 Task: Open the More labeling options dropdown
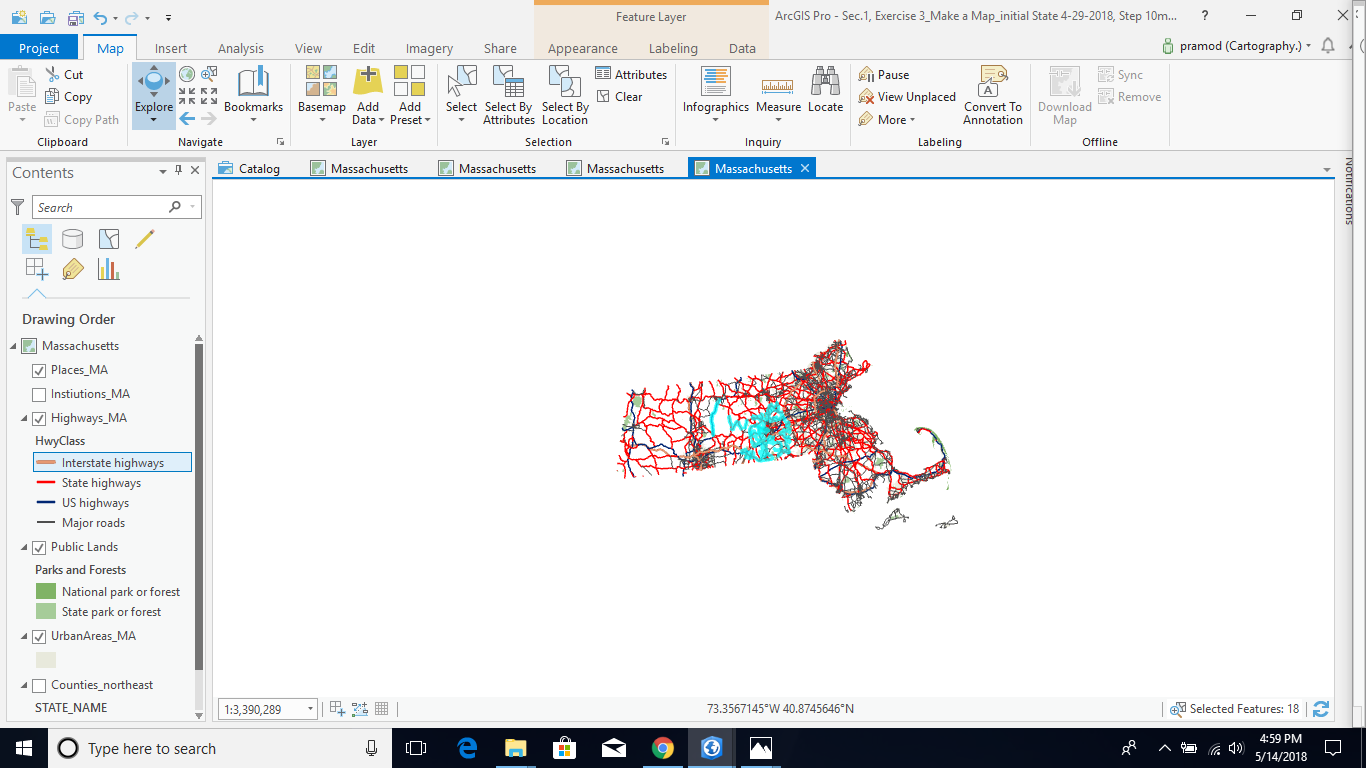coord(886,120)
